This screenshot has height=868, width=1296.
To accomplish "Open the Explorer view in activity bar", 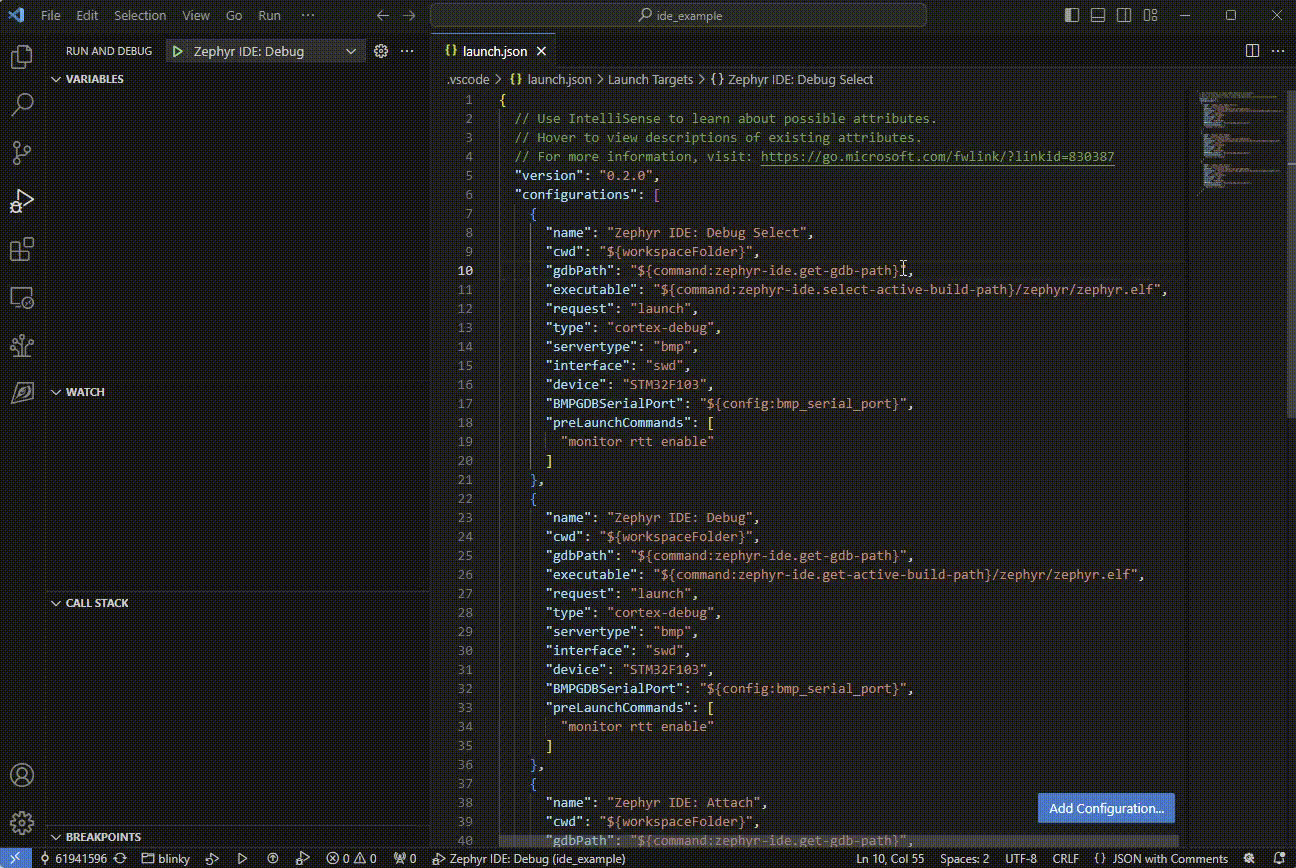I will coord(21,57).
